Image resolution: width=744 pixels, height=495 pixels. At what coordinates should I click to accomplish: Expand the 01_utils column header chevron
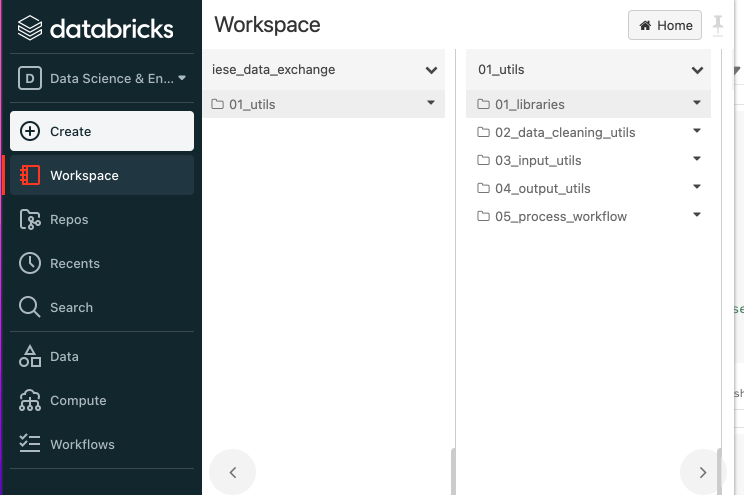point(697,70)
